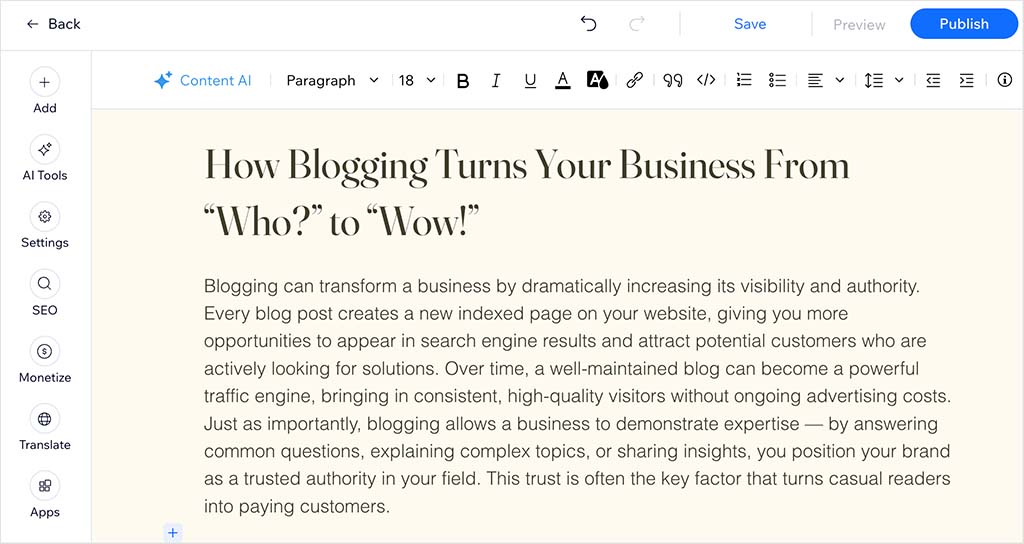Expand the text alignment options arrow
1024x544 pixels.
(840, 80)
